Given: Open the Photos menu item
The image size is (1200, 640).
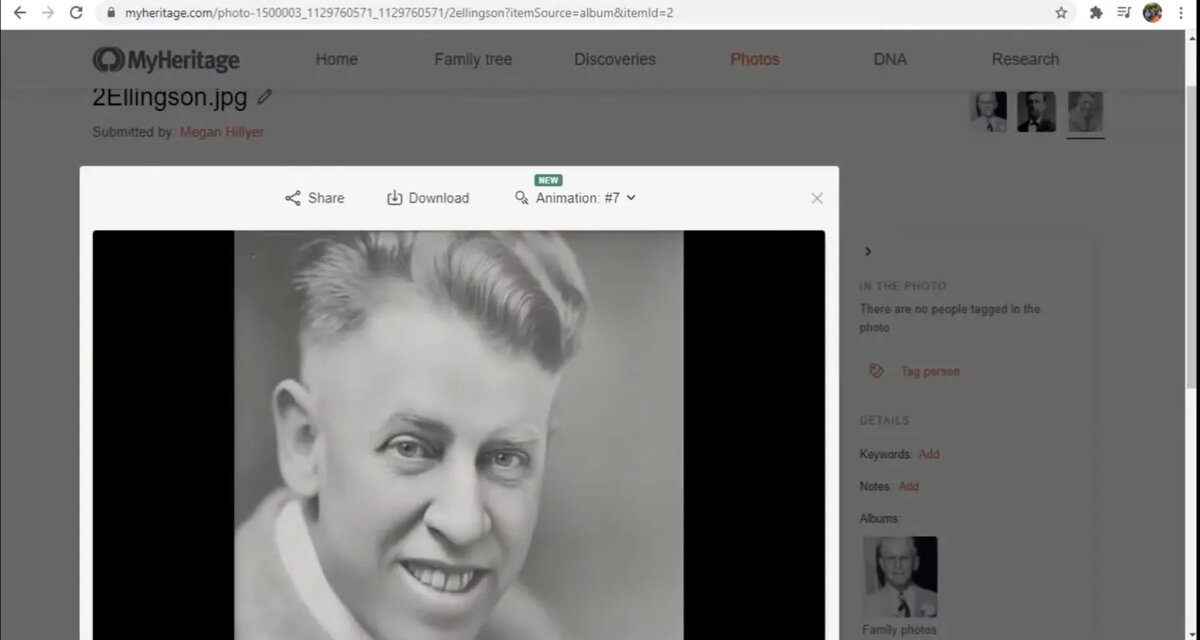Looking at the screenshot, I should click(755, 59).
